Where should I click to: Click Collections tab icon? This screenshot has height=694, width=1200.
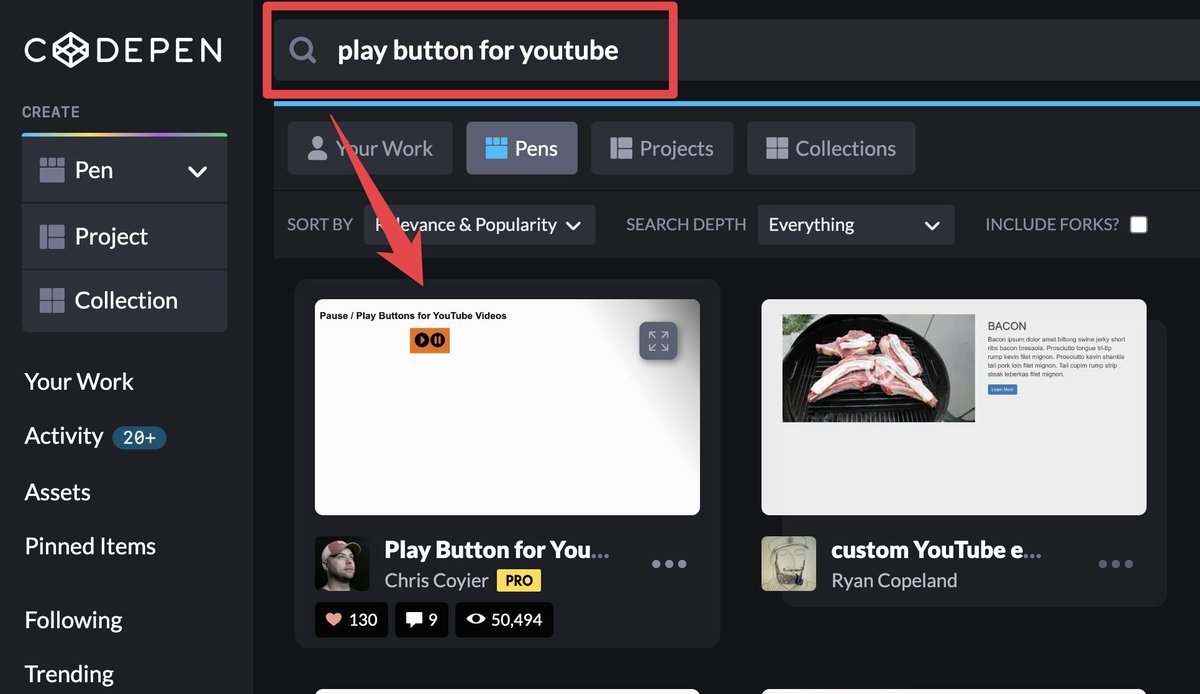(777, 148)
